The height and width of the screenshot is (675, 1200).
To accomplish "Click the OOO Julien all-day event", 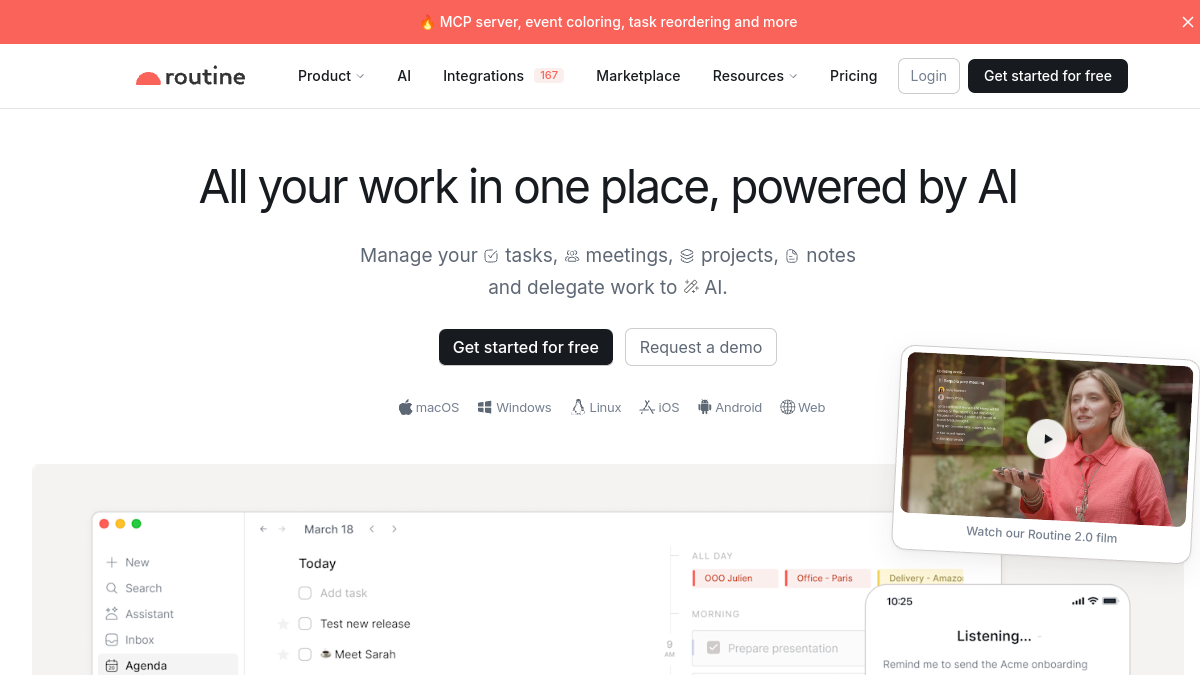I will coord(735,578).
